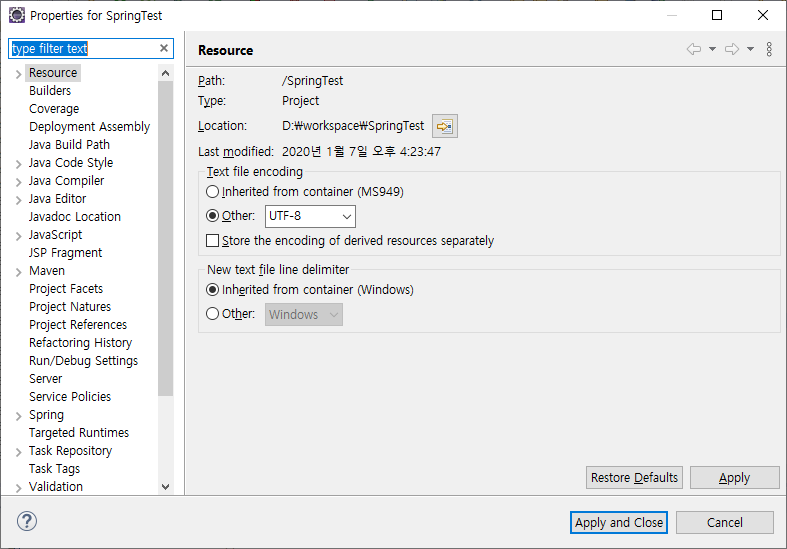Expand the Java Editor node
Screen dimensions: 787x549
tap(19, 200)
